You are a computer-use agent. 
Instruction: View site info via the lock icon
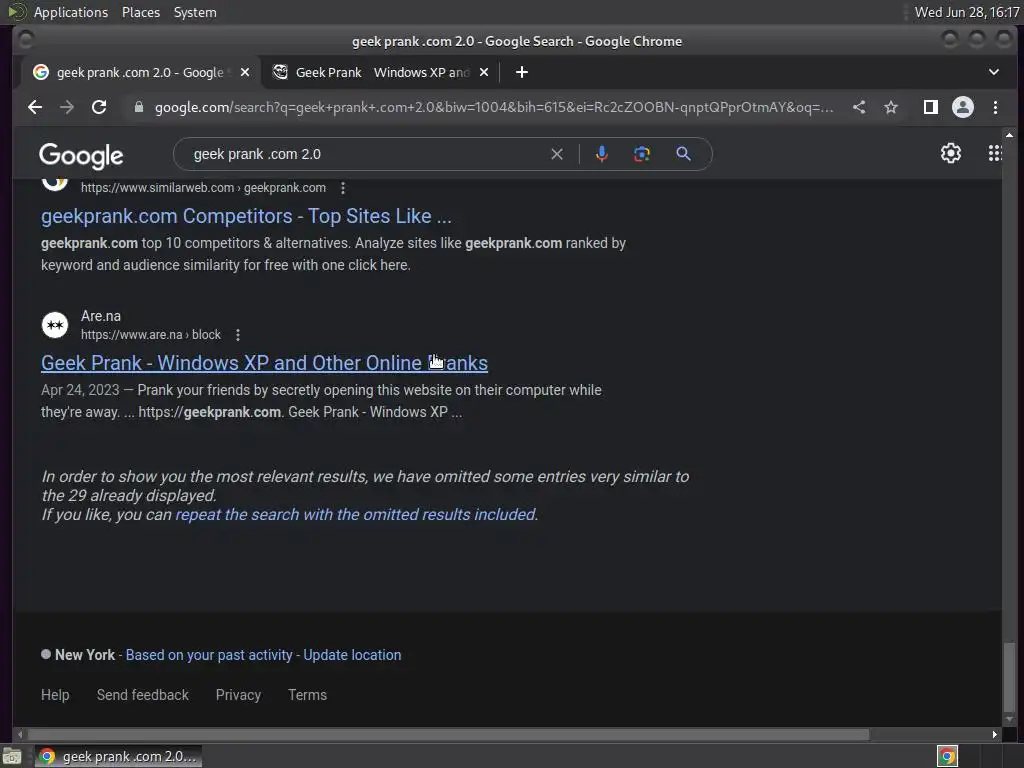(x=138, y=107)
